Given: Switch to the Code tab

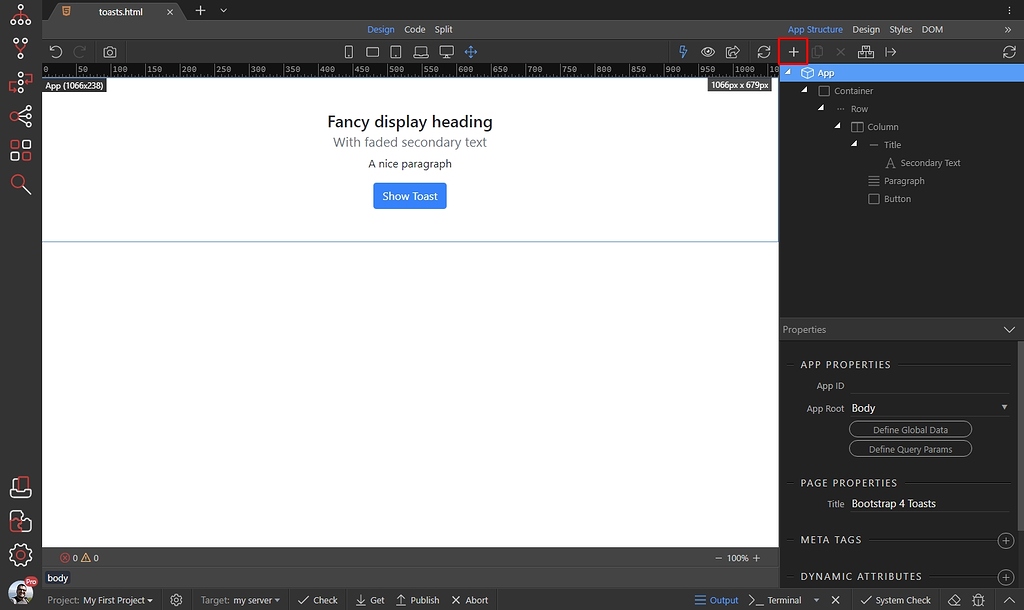Looking at the screenshot, I should [414, 29].
